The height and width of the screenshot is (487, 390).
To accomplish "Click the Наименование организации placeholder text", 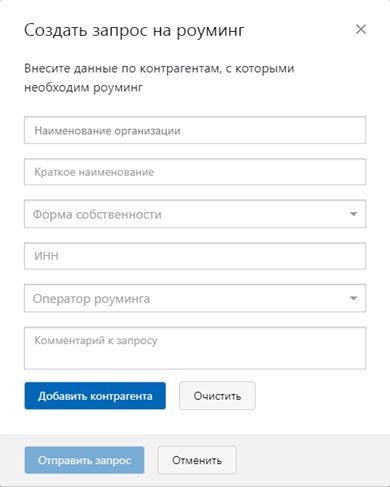I will [x=107, y=131].
